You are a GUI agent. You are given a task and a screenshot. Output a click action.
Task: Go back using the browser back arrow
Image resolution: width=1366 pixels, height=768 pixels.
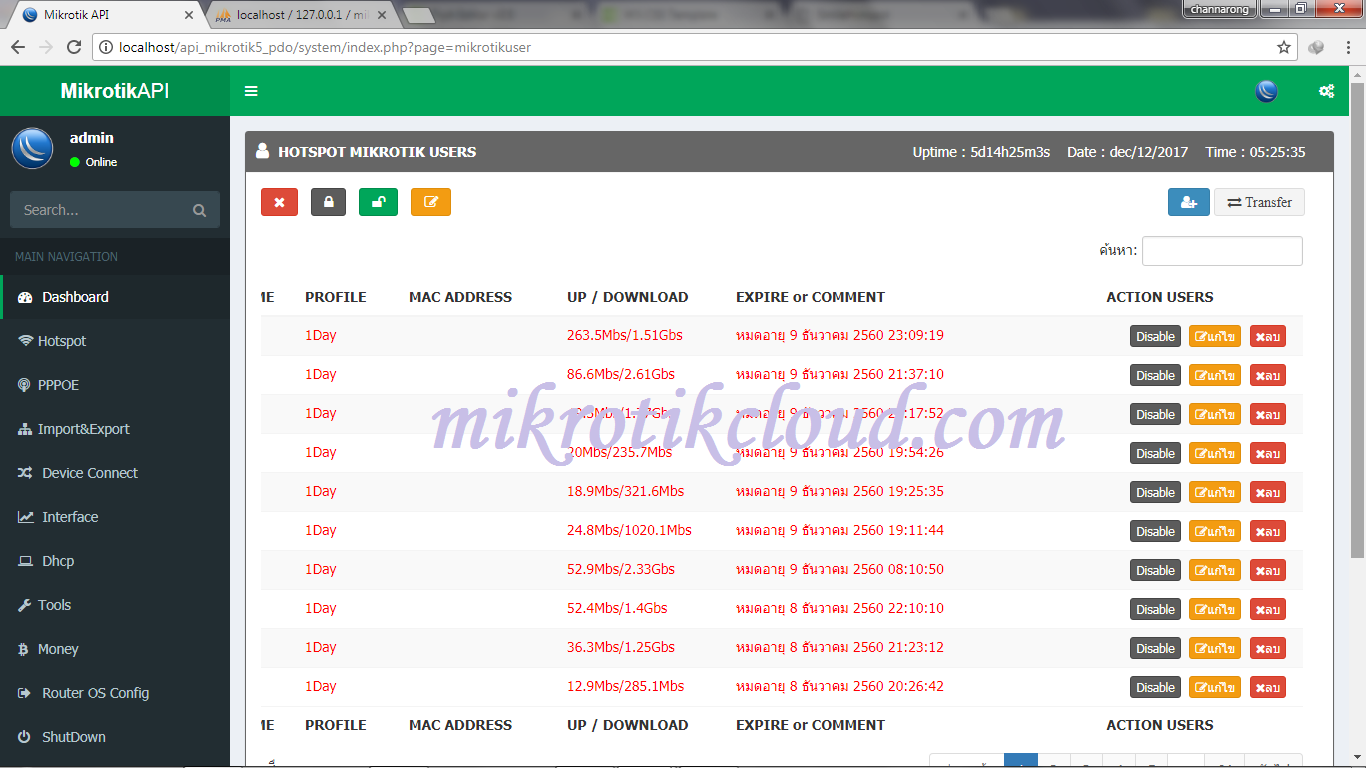pyautogui.click(x=17, y=47)
